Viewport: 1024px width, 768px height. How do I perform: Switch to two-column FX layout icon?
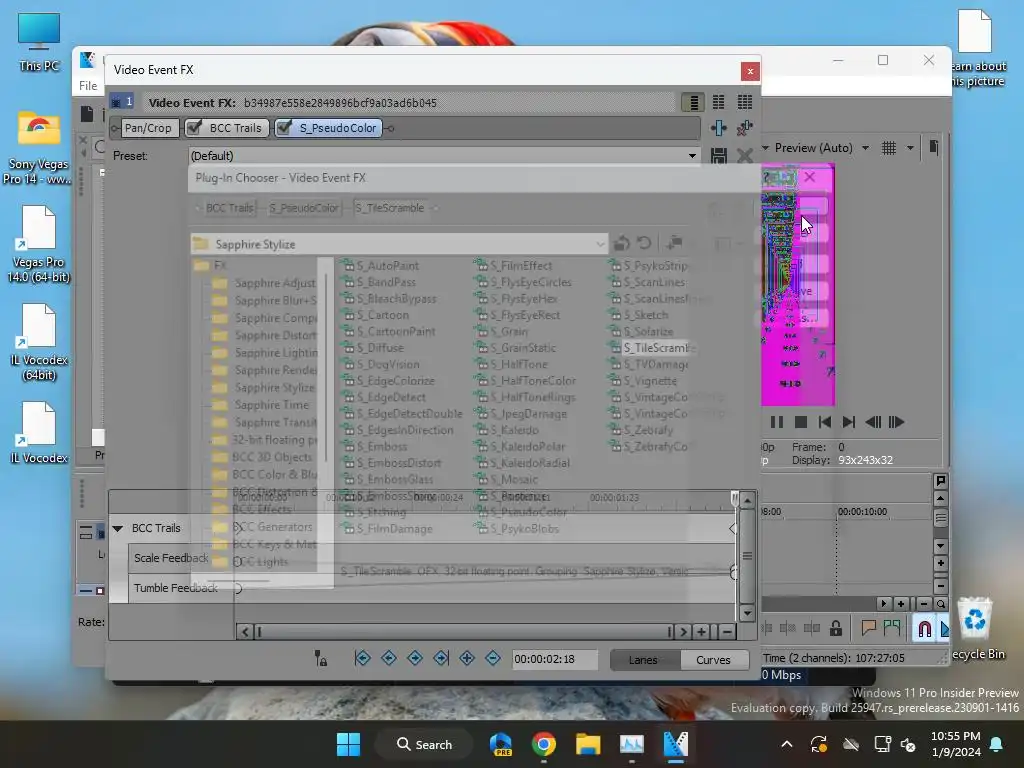point(718,103)
